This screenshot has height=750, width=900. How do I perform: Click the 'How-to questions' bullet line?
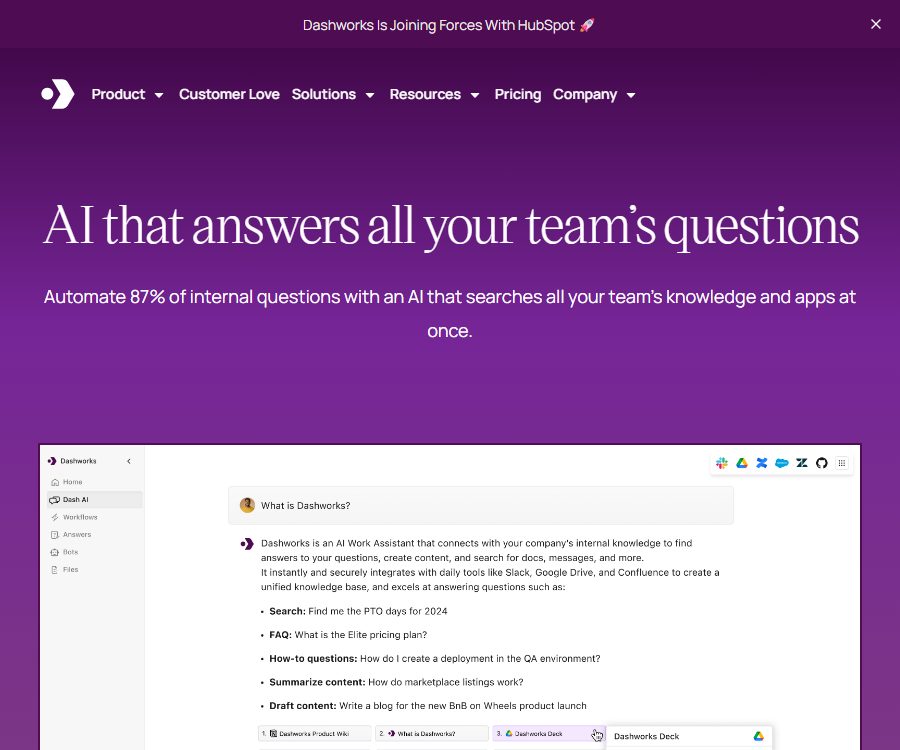point(435,658)
